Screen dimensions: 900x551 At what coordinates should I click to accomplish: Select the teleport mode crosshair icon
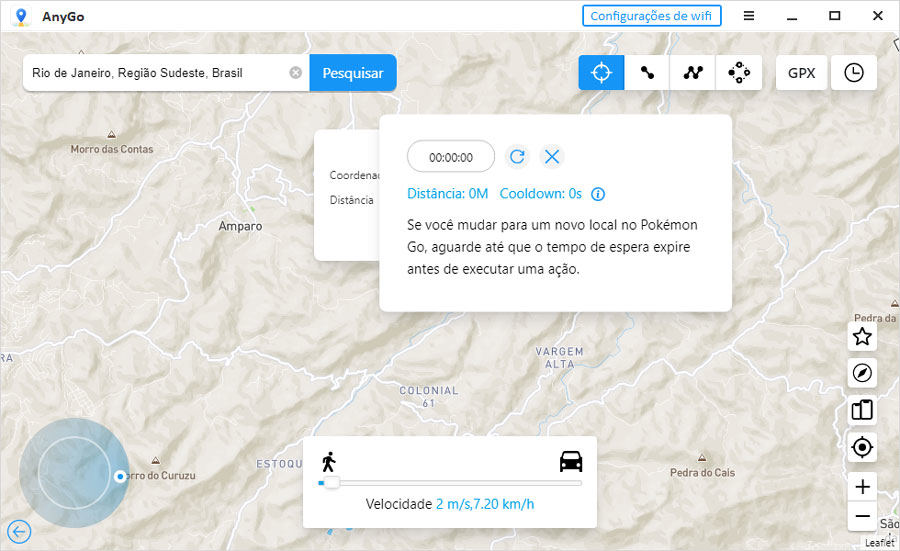tap(601, 73)
